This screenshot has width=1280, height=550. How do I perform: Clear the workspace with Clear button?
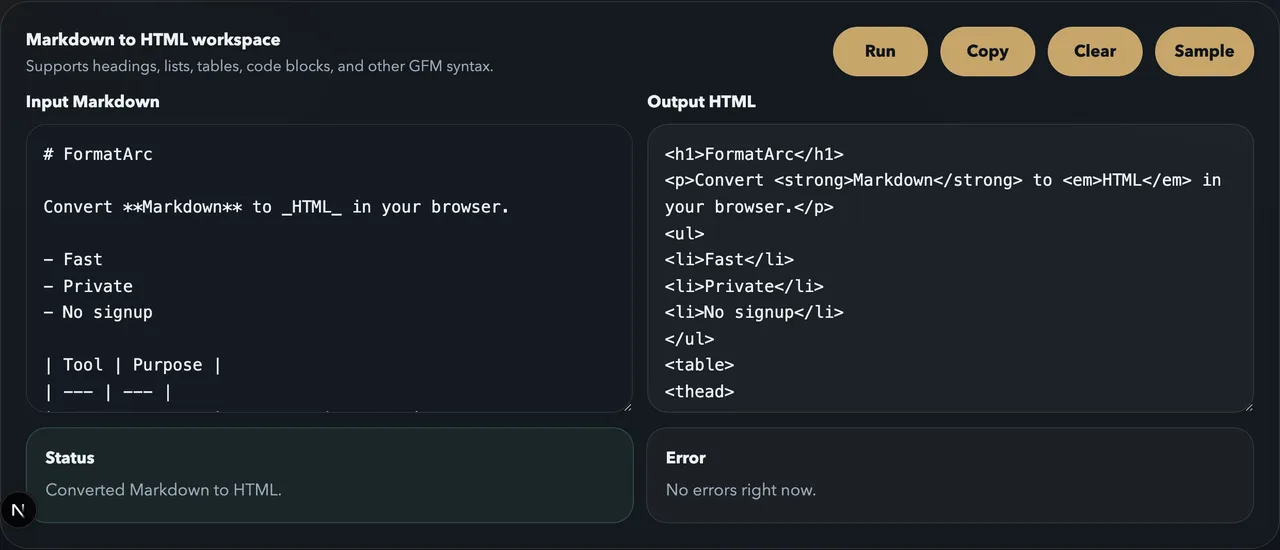pyautogui.click(x=1095, y=51)
